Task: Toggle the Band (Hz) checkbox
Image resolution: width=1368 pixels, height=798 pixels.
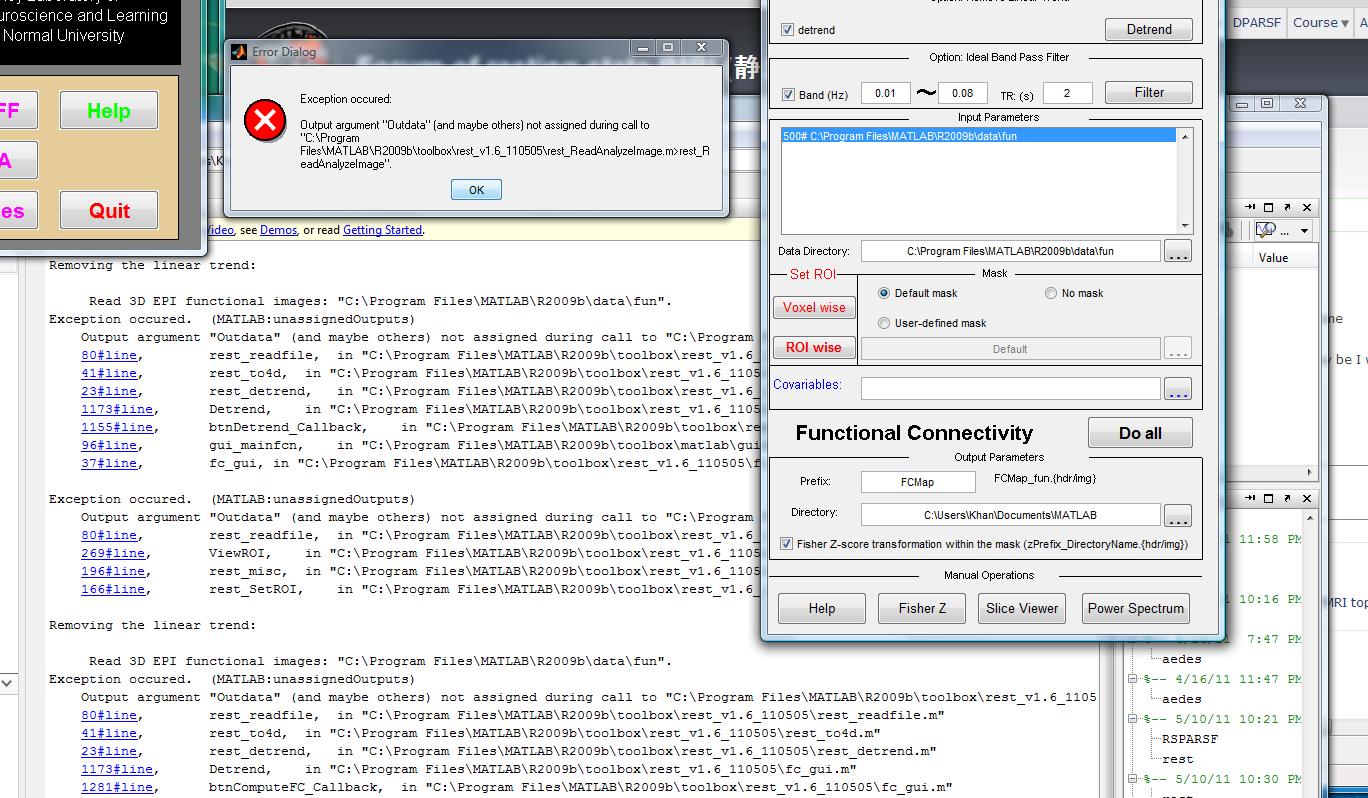Action: coord(788,95)
